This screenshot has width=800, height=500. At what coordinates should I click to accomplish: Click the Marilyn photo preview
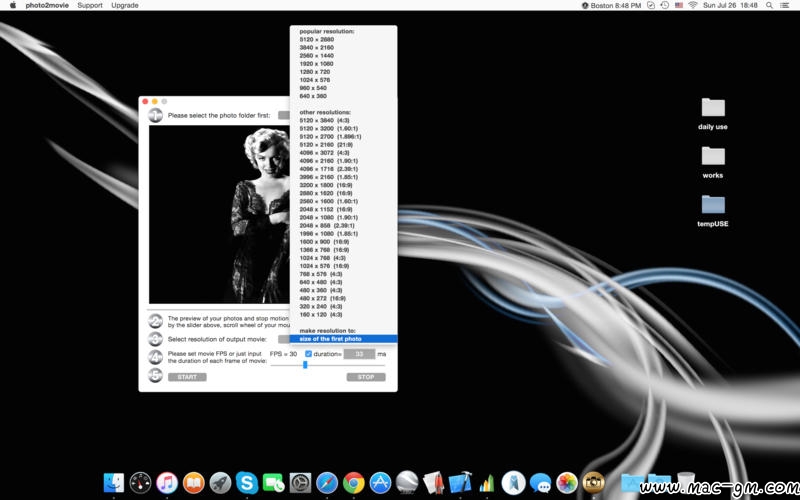(219, 214)
